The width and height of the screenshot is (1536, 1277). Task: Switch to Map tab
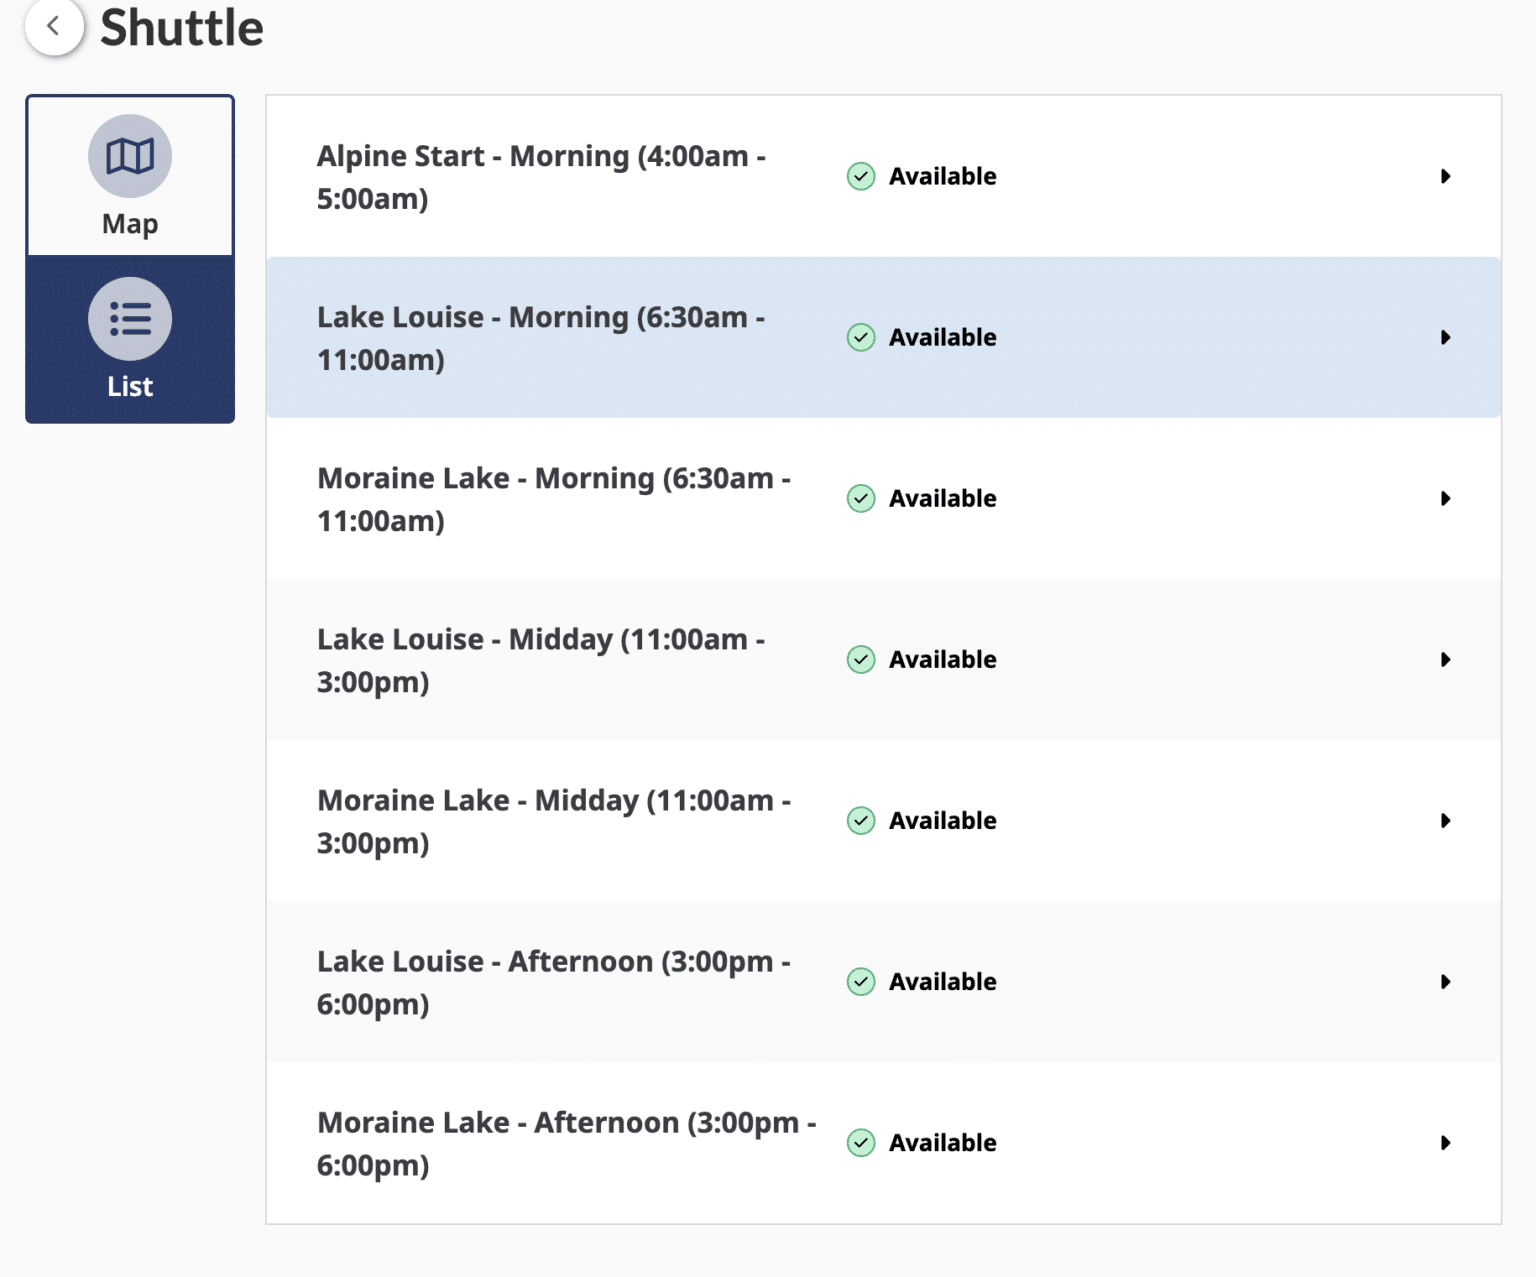coord(129,175)
